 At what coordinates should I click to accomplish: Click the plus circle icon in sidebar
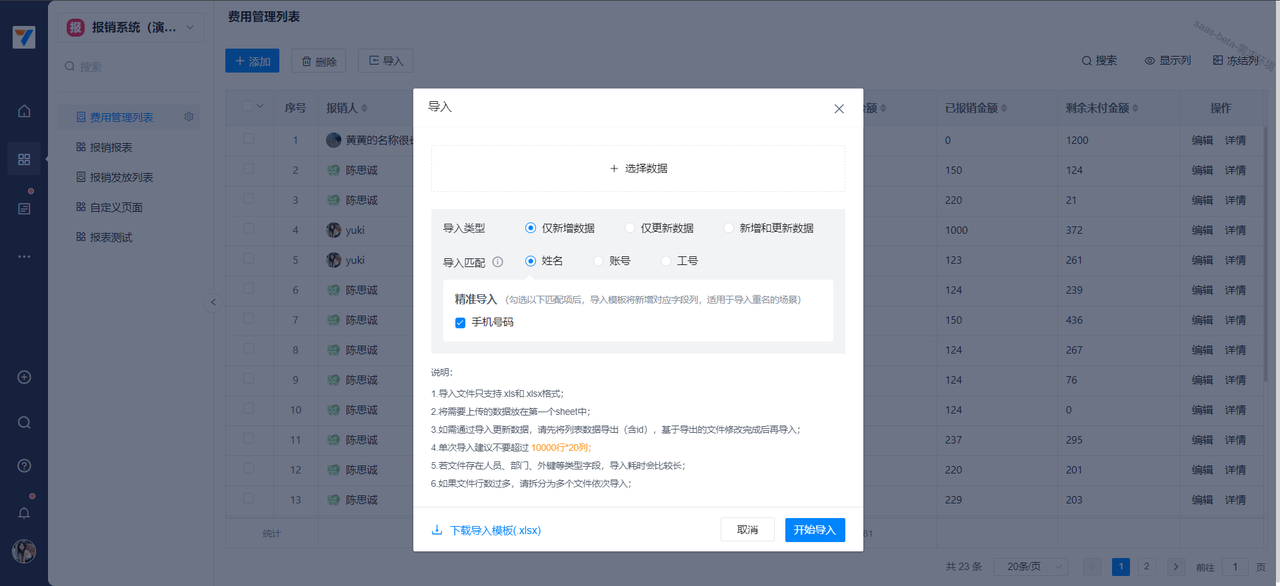coord(24,377)
